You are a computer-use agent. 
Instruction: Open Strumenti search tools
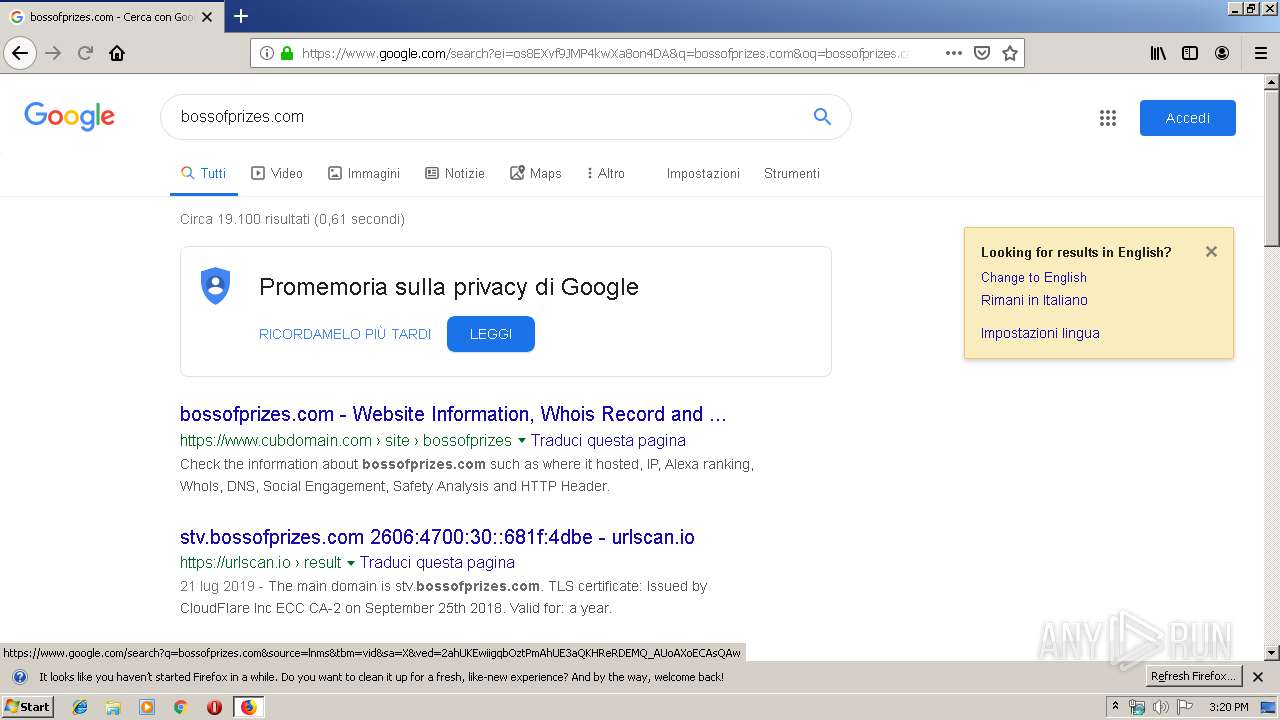coord(792,173)
